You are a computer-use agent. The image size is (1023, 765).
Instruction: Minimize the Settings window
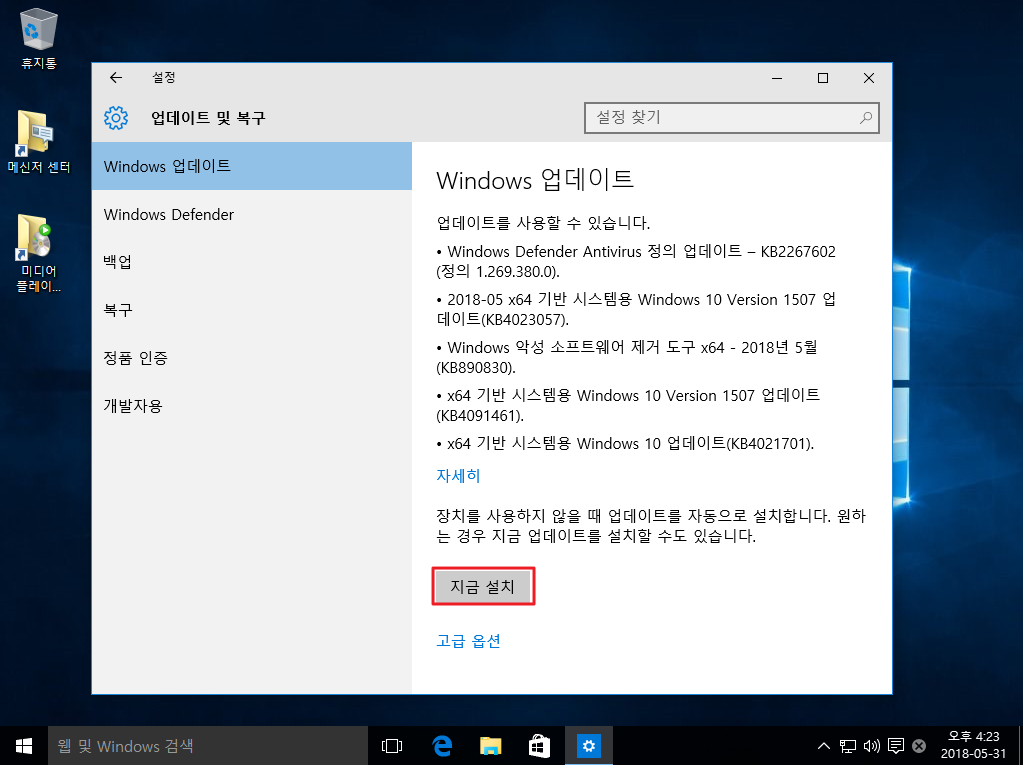click(777, 78)
